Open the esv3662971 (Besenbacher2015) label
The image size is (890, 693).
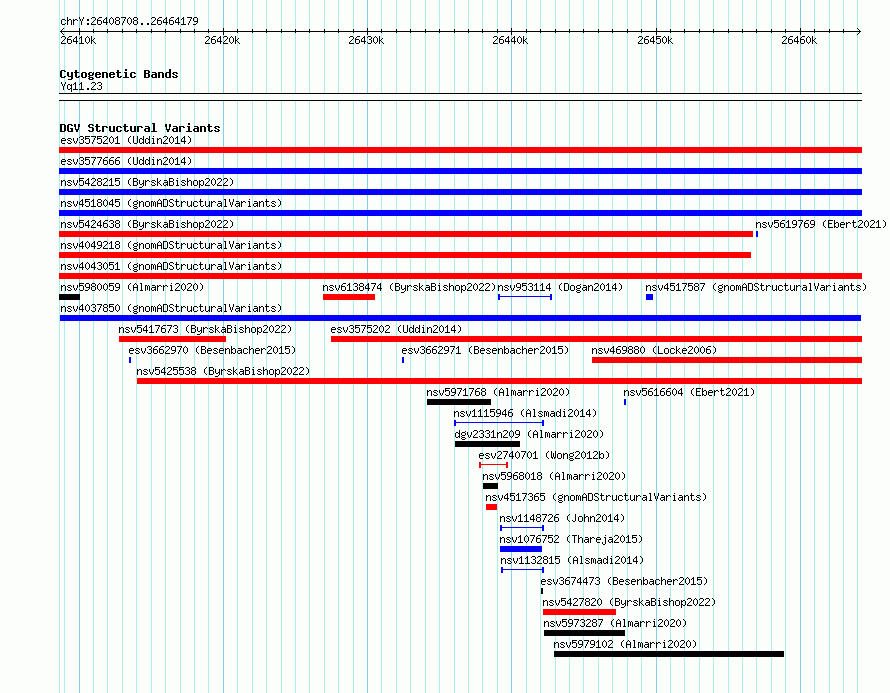[x=485, y=350]
